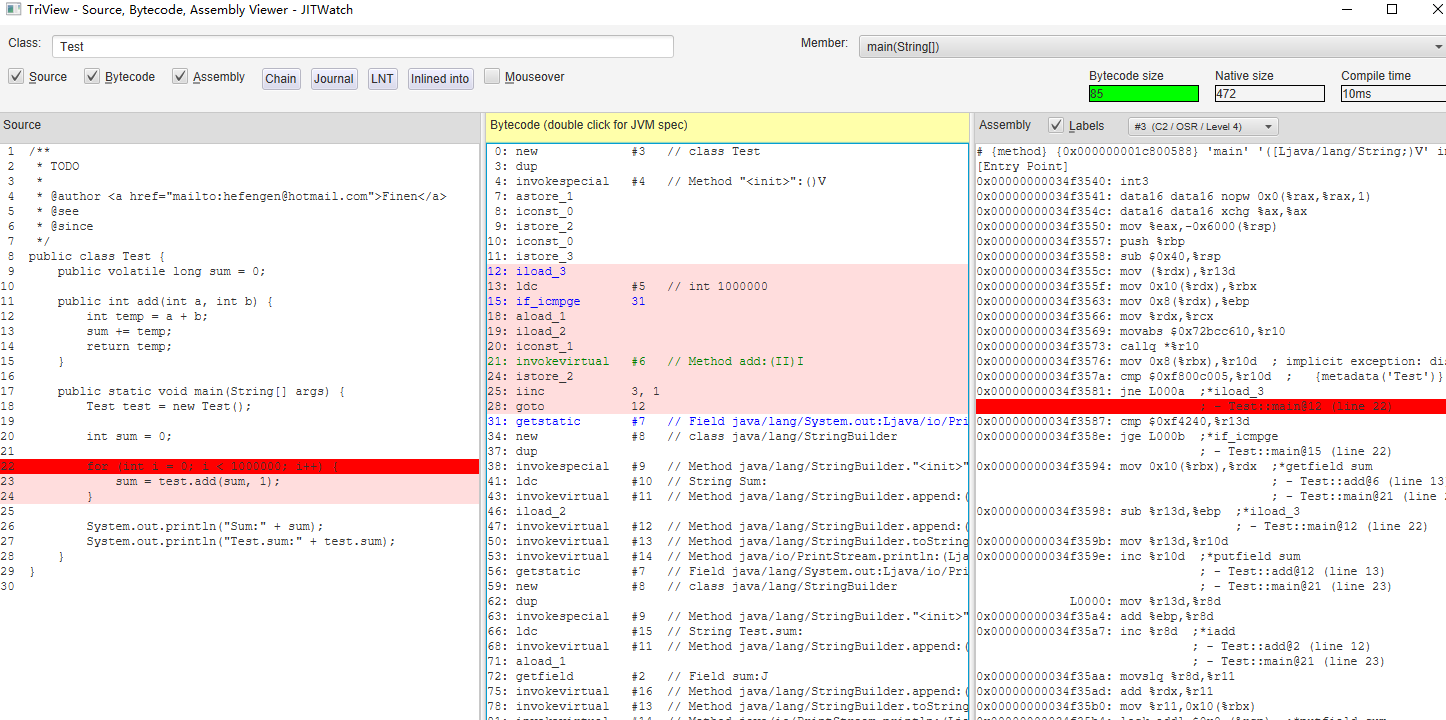1446x720 pixels.
Task: Click the JITWatch app icon in title bar
Action: pos(12,10)
